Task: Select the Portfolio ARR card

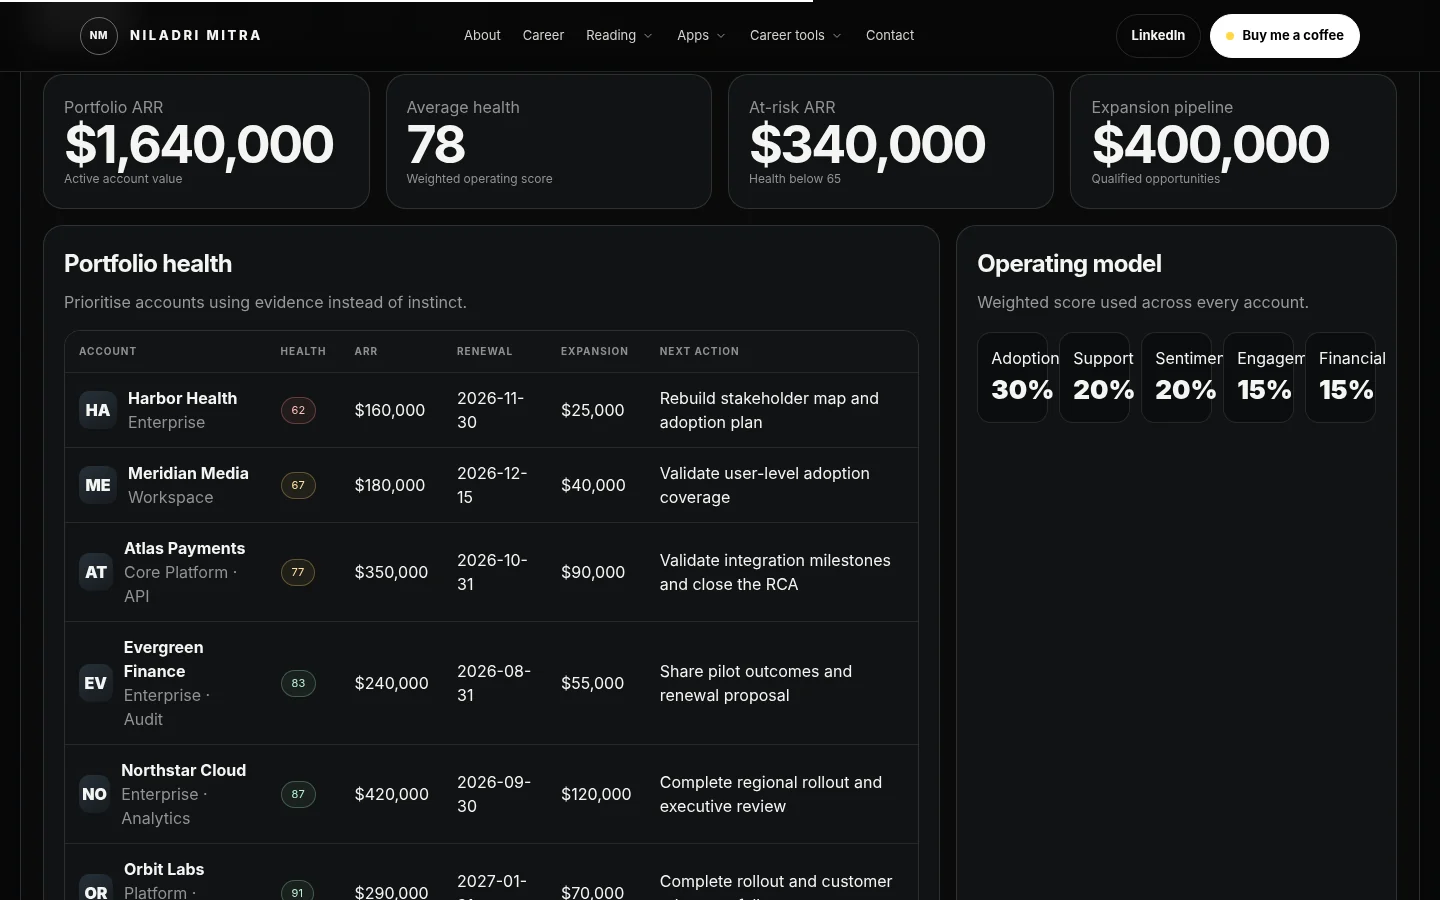Action: [x=206, y=141]
